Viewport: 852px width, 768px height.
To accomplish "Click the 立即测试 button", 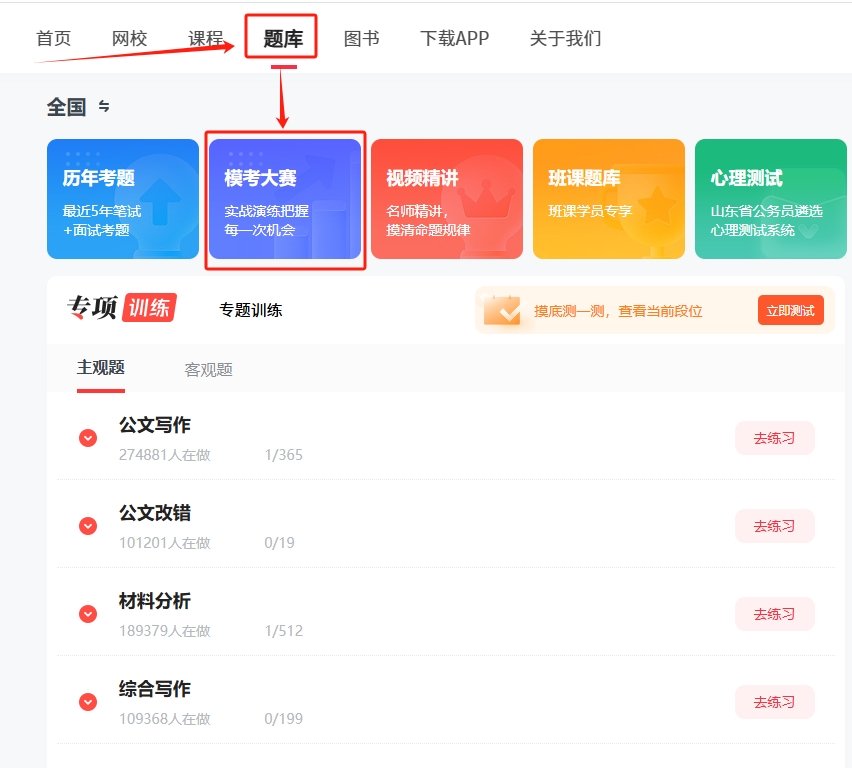I will pyautogui.click(x=790, y=311).
